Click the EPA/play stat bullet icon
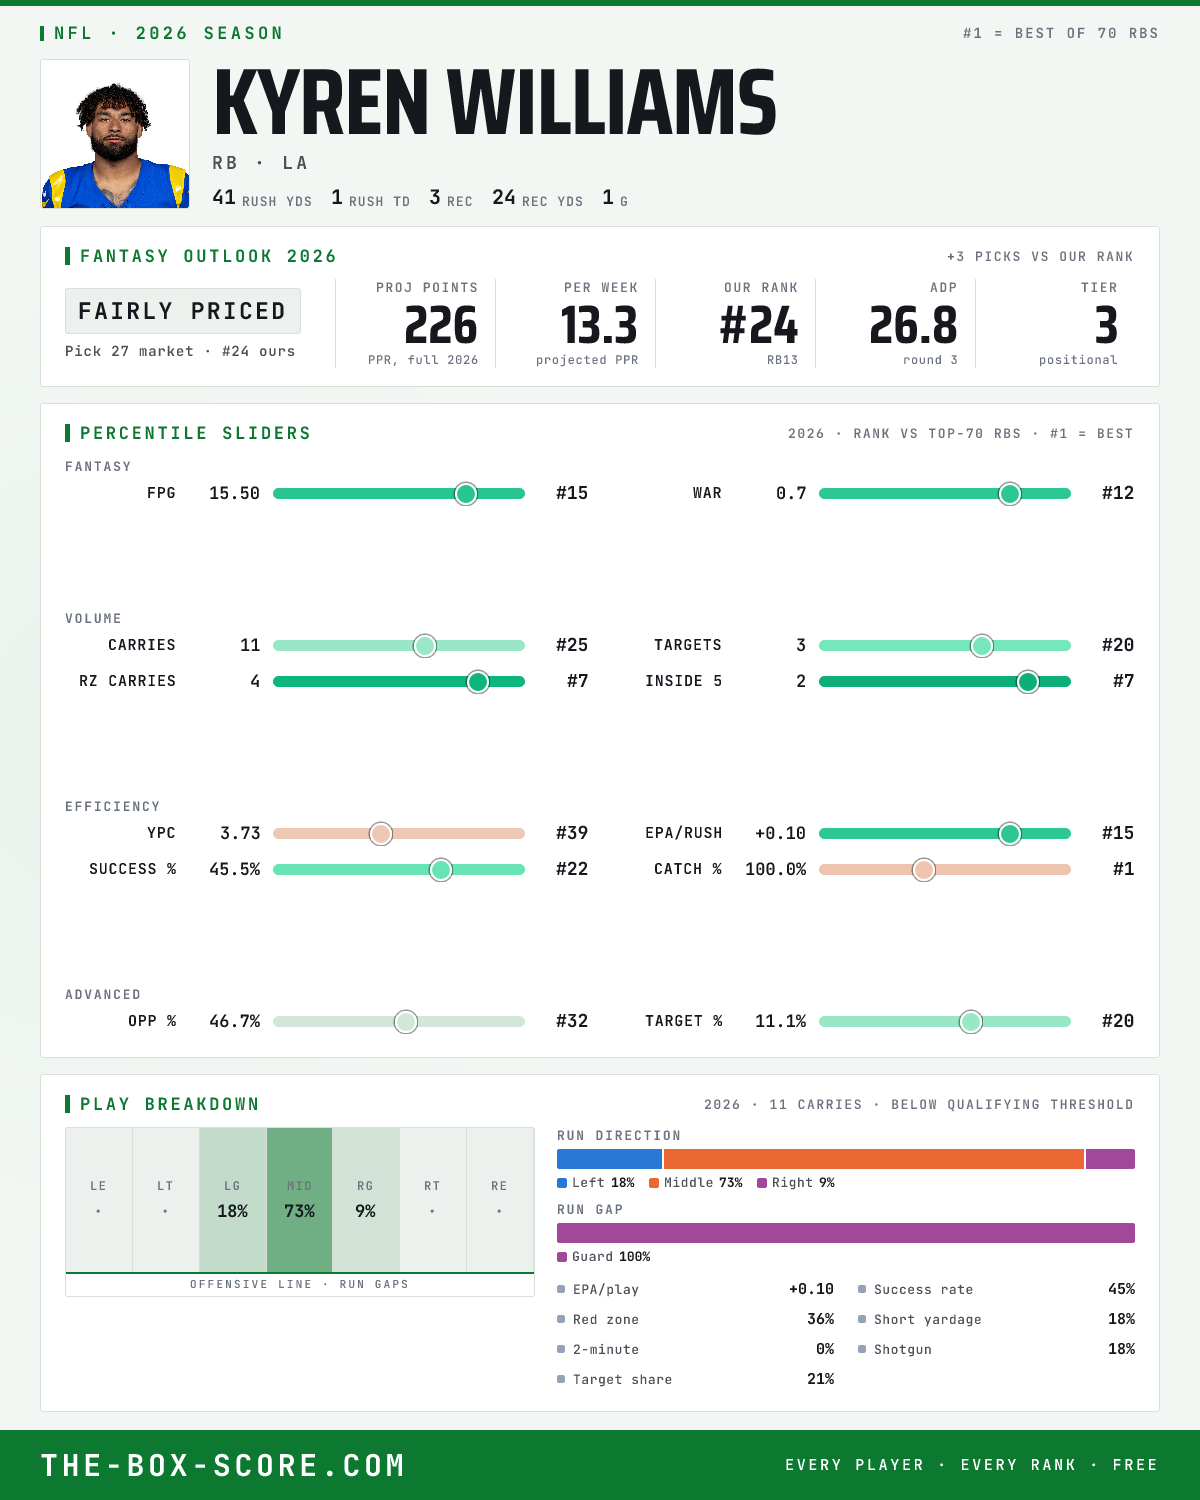The height and width of the screenshot is (1500, 1200). [561, 1290]
